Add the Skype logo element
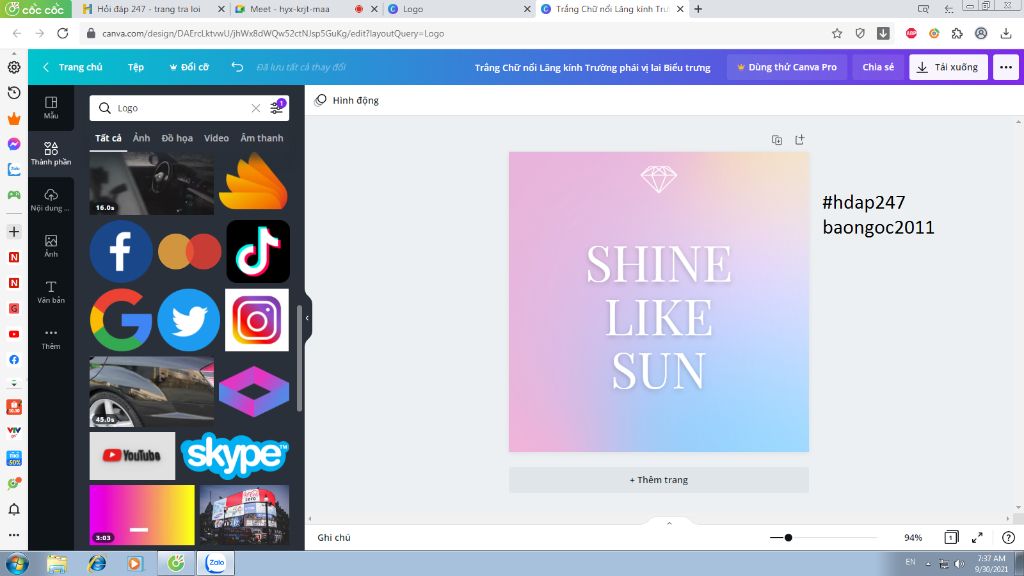The image size is (1024, 576). click(234, 456)
